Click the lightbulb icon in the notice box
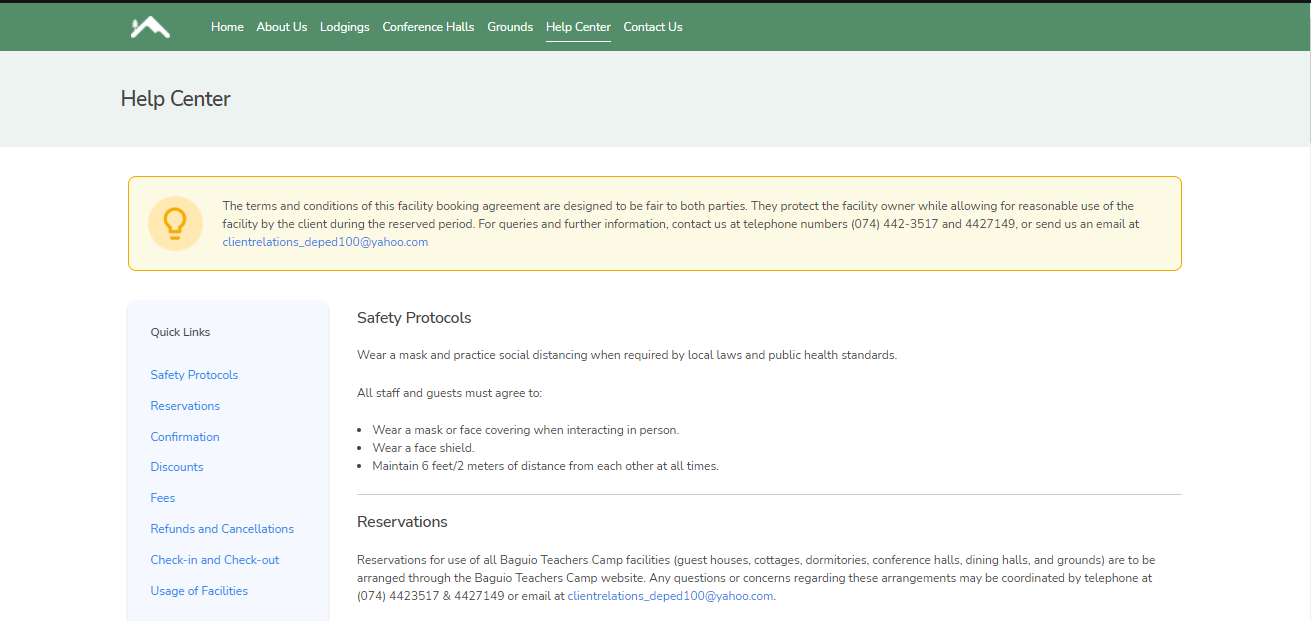 (175, 223)
